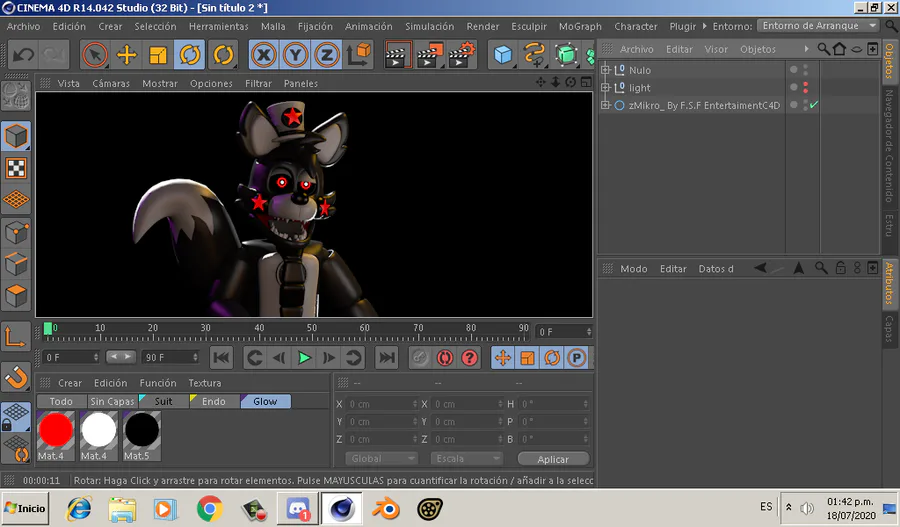Viewport: 900px width, 527px height.
Task: Open the Cámaras viewport menu
Action: pos(111,83)
